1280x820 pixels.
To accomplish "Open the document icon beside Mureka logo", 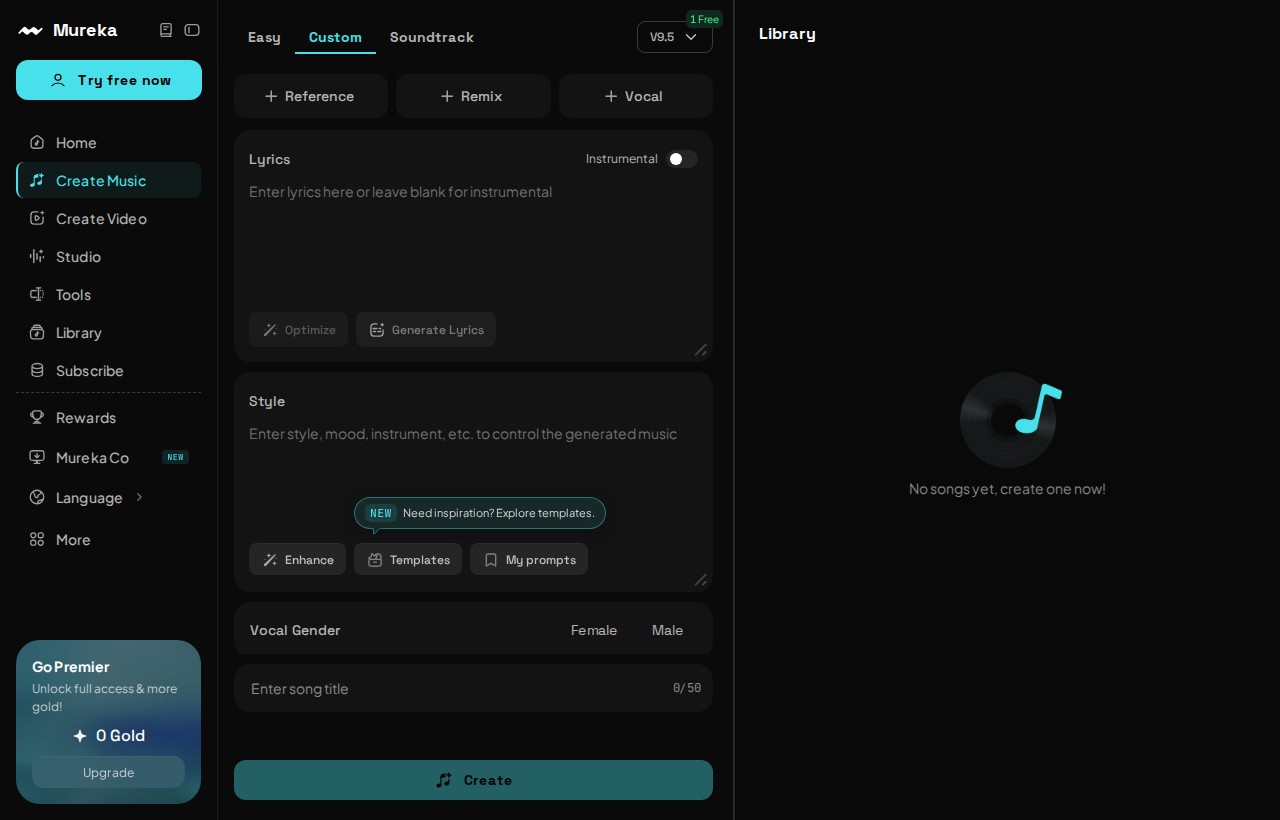I will pyautogui.click(x=166, y=30).
